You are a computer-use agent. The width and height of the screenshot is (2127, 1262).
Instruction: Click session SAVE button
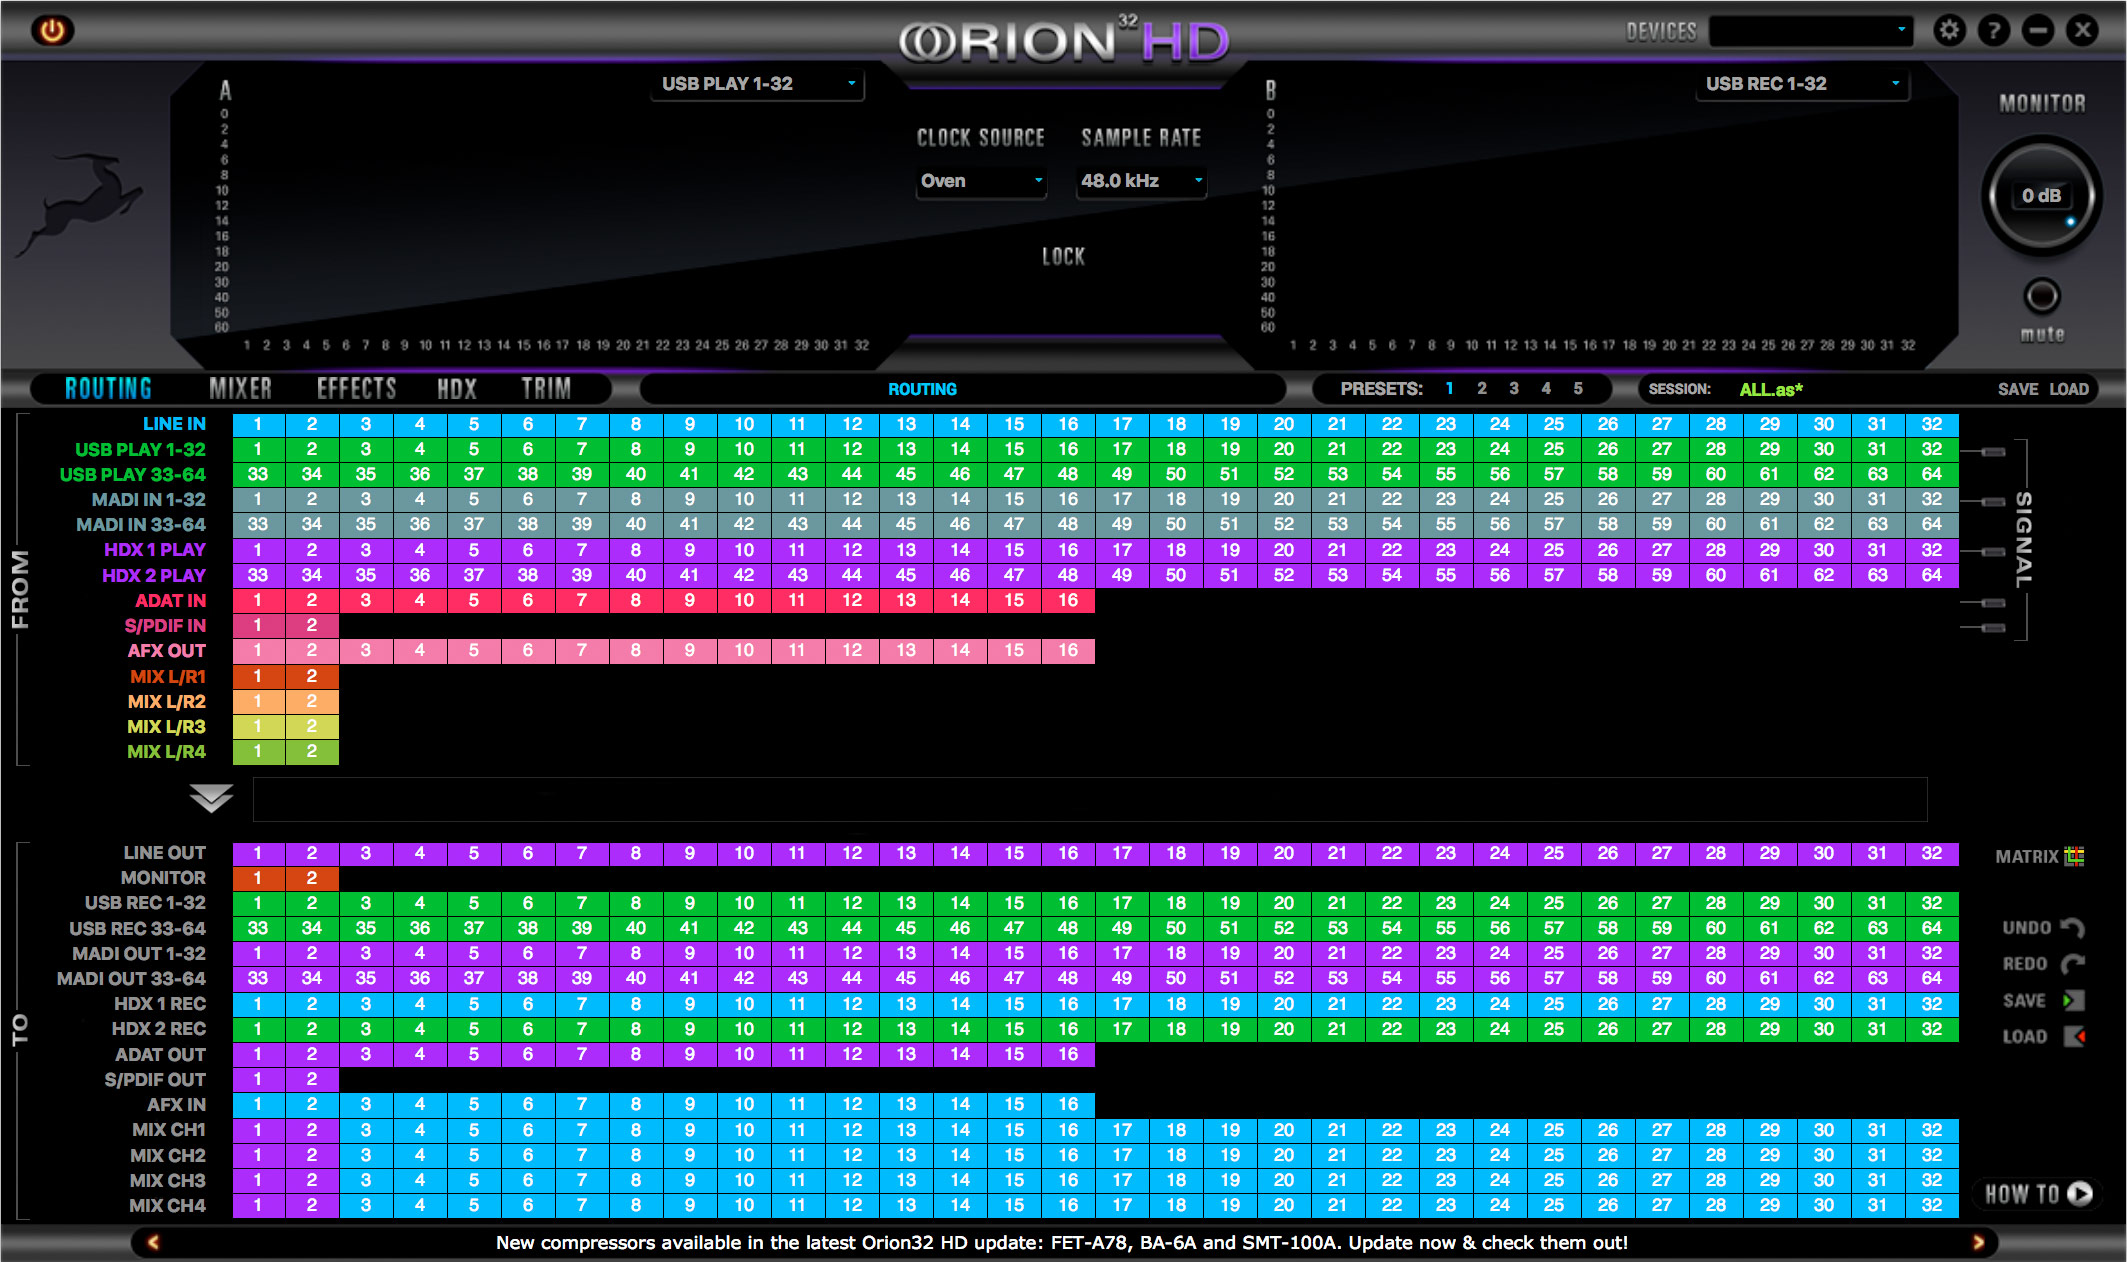2018,389
